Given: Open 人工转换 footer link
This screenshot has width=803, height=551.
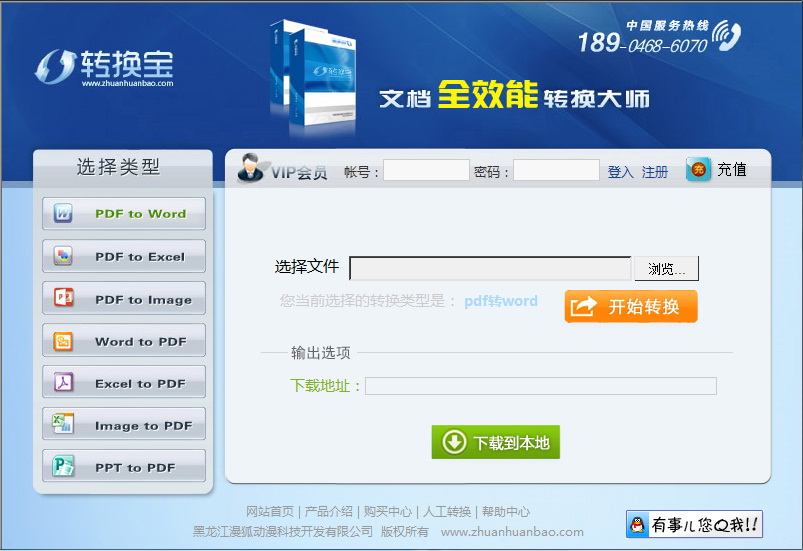Looking at the screenshot, I should pos(447,512).
